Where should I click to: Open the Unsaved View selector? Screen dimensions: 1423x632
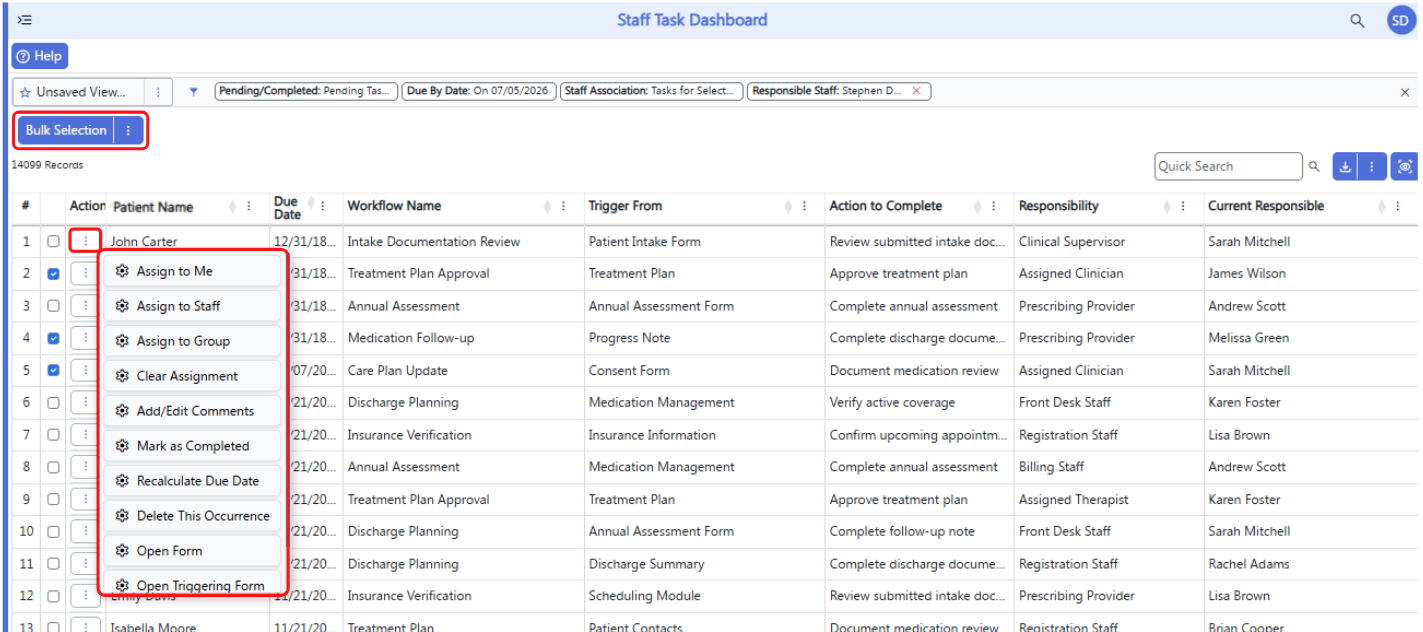(x=79, y=92)
